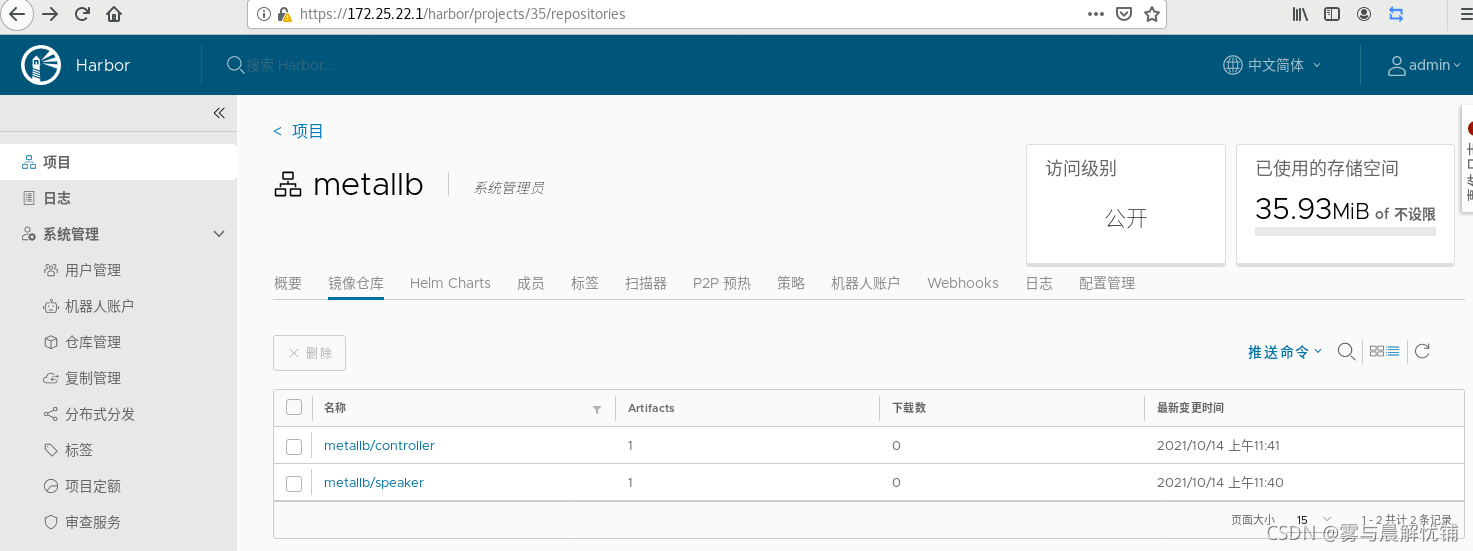Open the 配置管理 tab
1473x551 pixels.
point(1107,283)
